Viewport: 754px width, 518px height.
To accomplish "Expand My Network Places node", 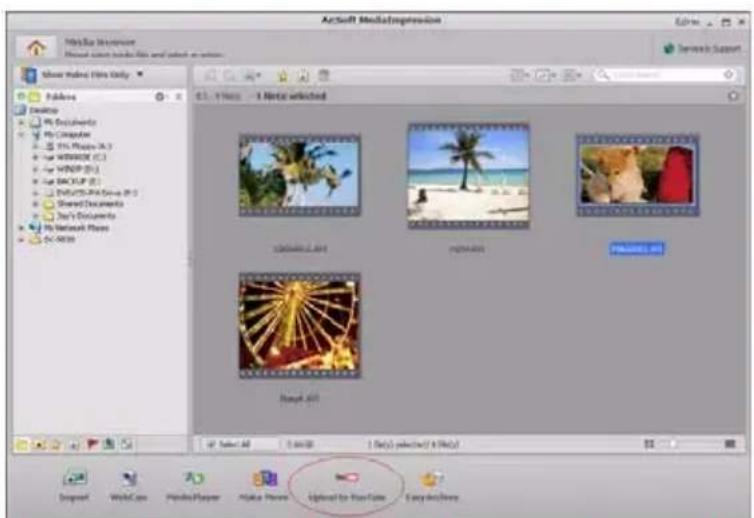I will (21, 227).
